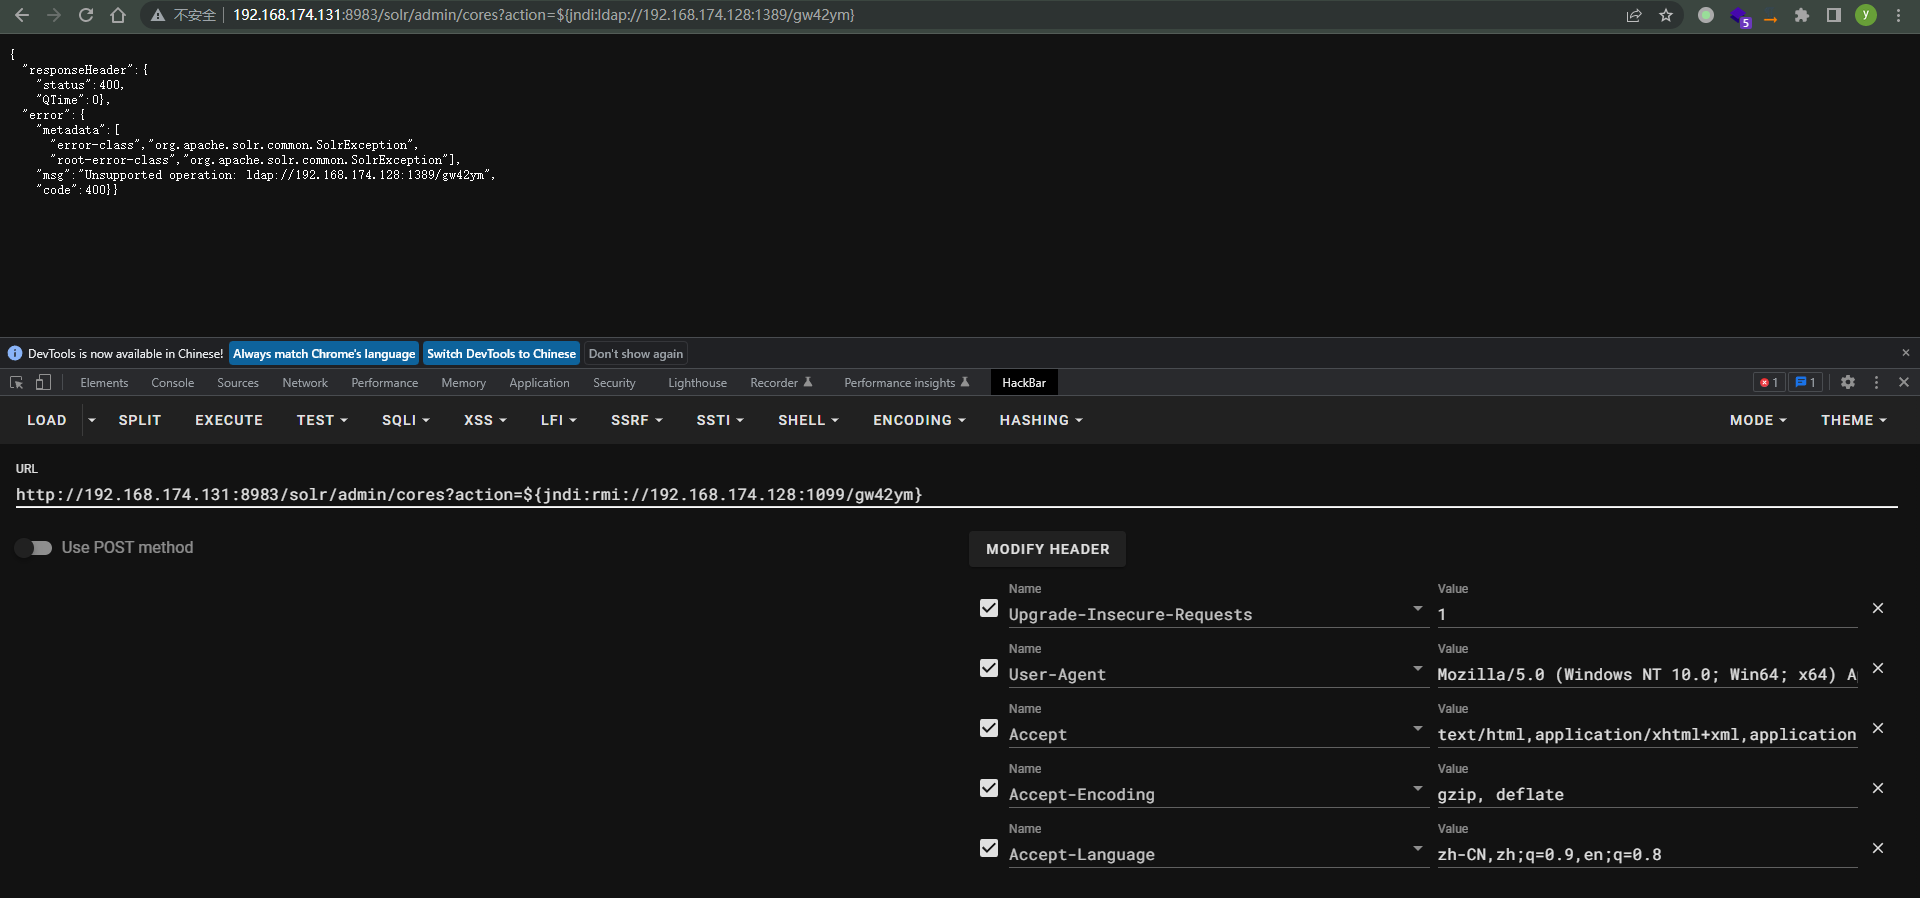Select the HackBar tab
Image resolution: width=1920 pixels, height=898 pixels.
(x=1024, y=383)
